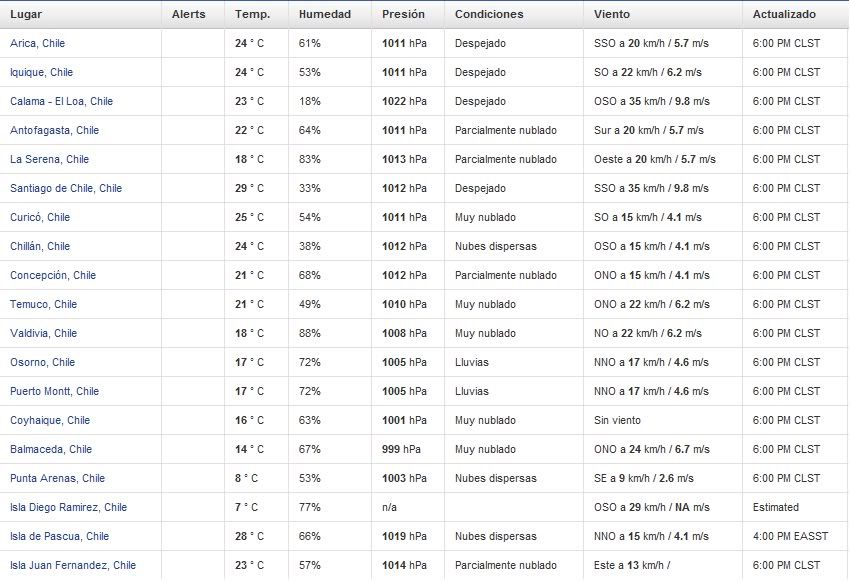Sort by the Humedad column header
The width and height of the screenshot is (850, 582).
(x=325, y=14)
